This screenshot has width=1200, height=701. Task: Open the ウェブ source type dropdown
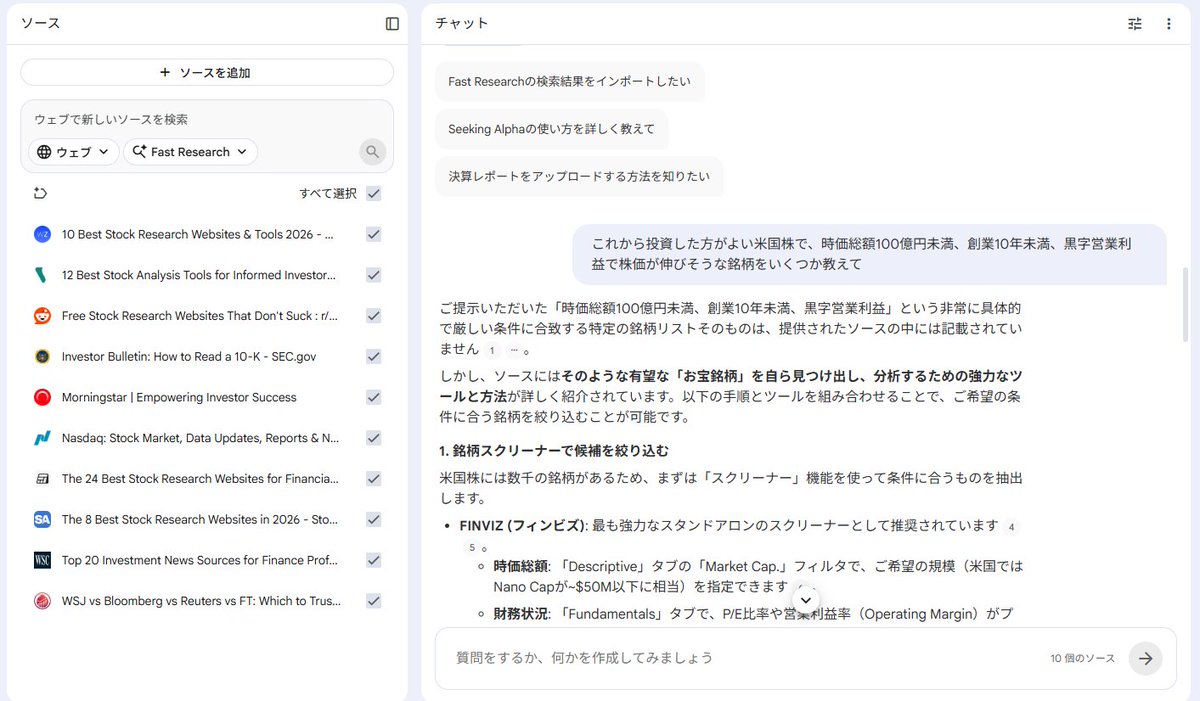73,152
